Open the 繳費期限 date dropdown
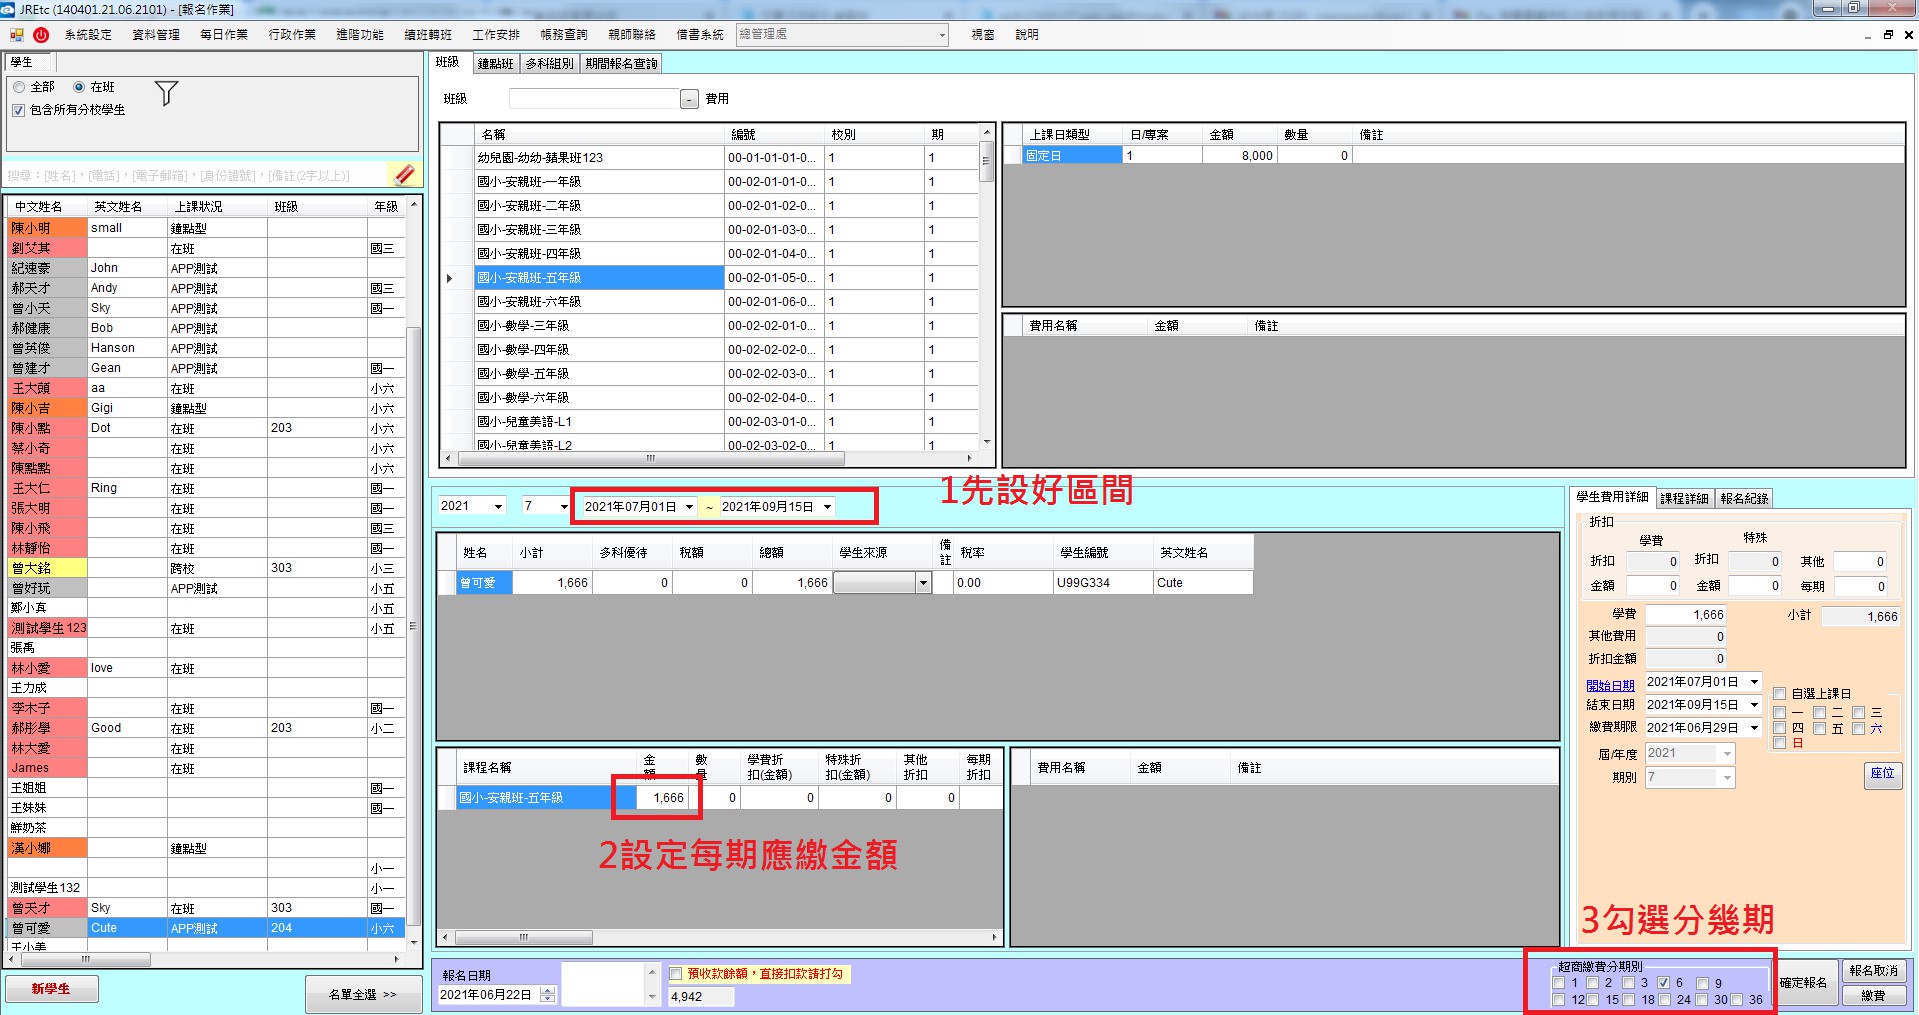This screenshot has width=1919, height=1015. pos(1754,728)
